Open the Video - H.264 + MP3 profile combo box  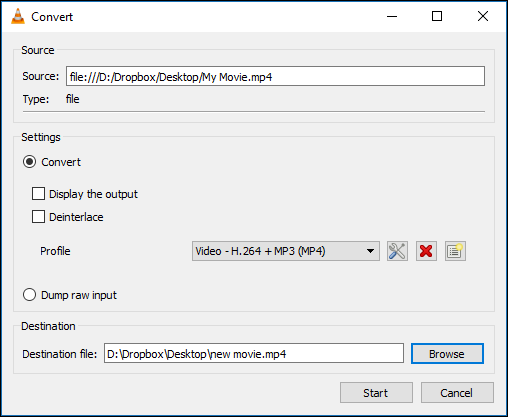[286, 251]
